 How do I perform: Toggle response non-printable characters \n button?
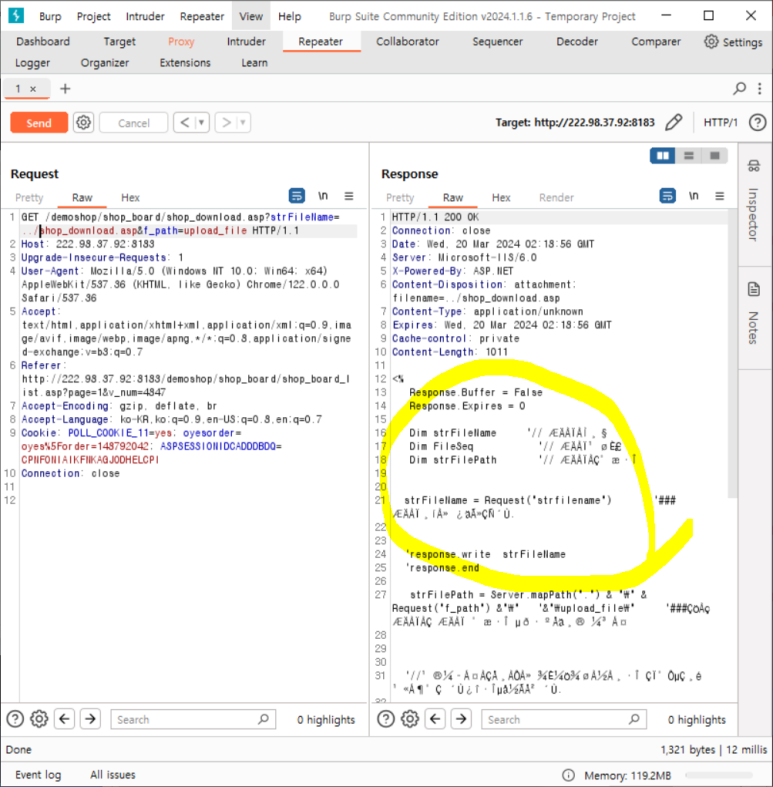coord(693,196)
